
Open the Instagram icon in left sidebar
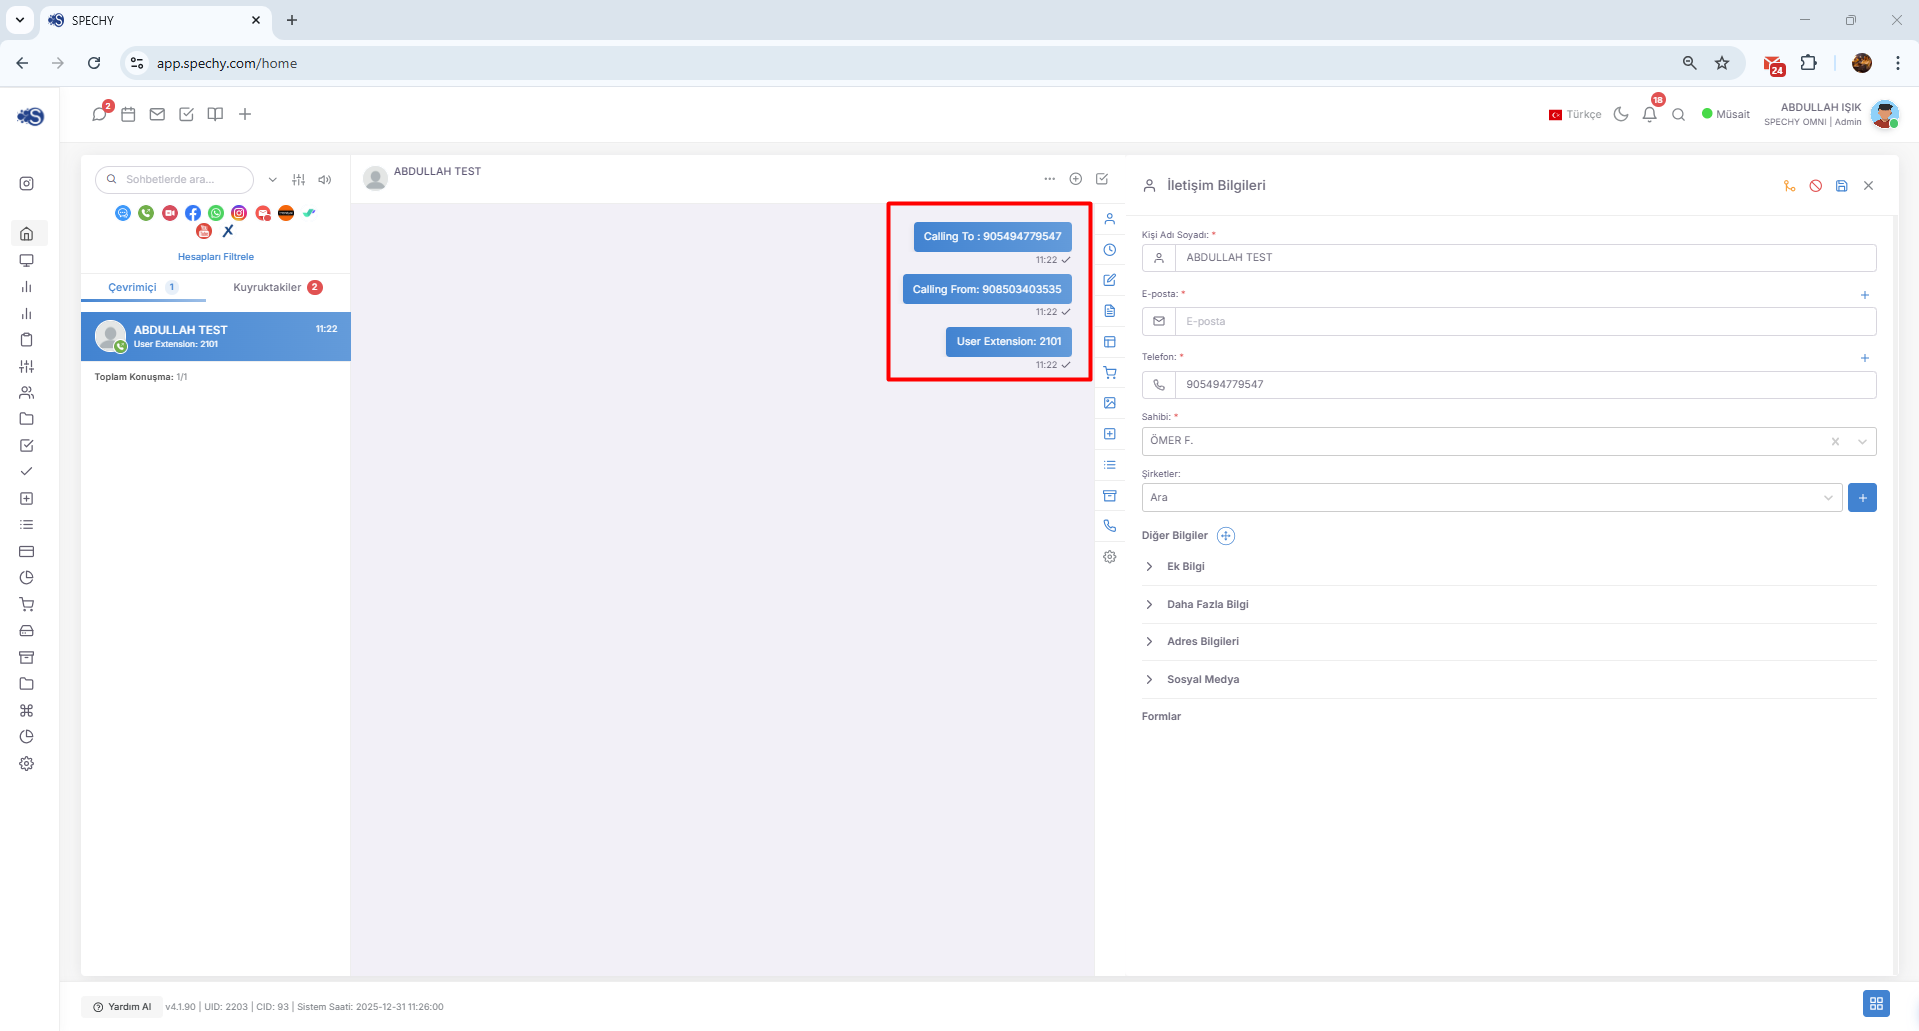[x=27, y=184]
